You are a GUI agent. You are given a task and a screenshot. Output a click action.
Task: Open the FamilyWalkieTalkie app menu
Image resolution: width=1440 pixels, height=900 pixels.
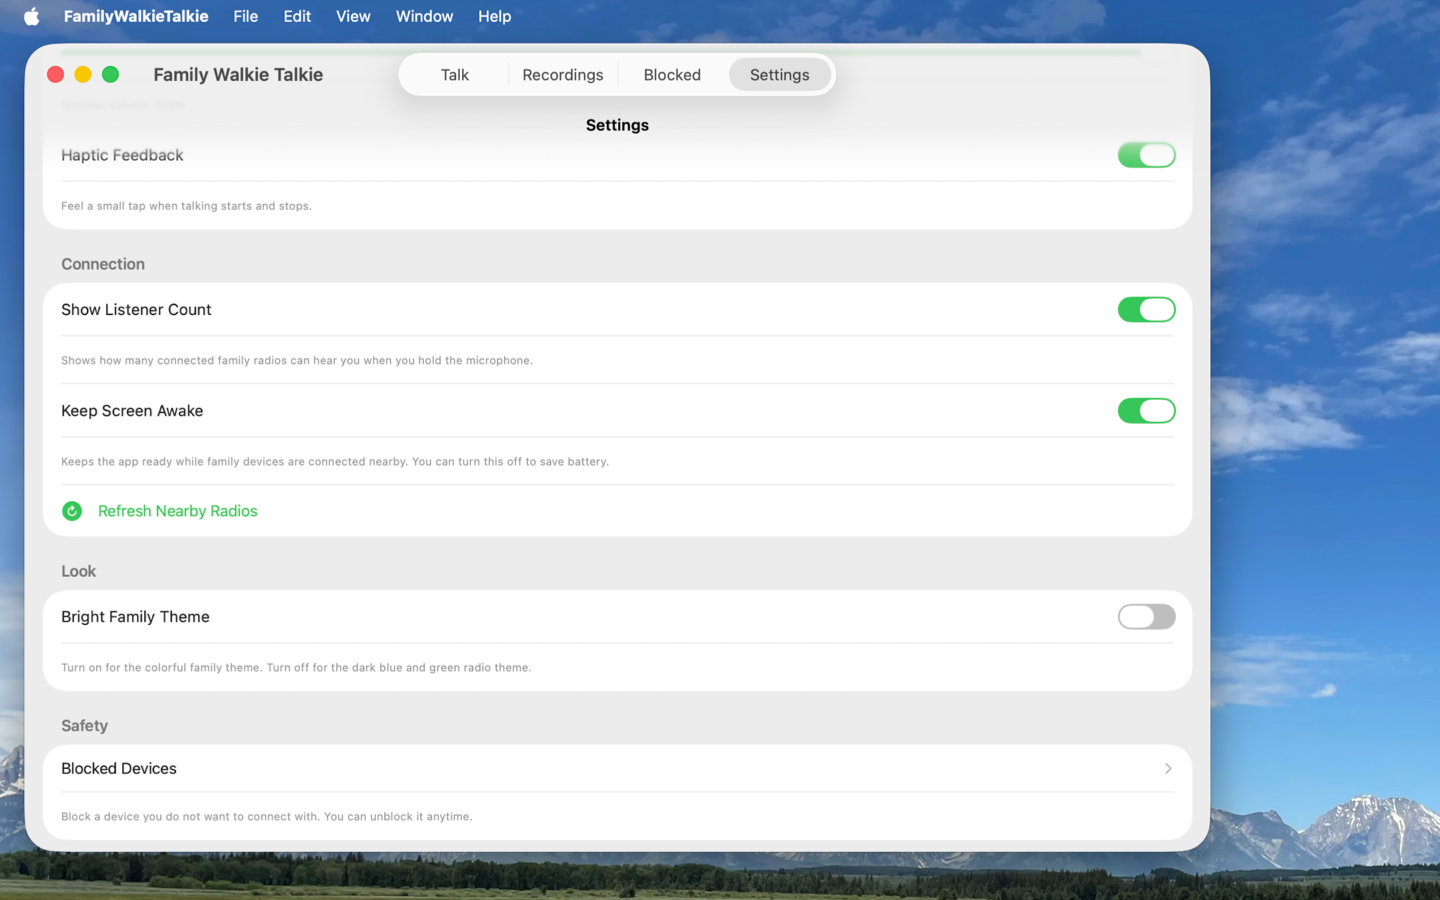[x=136, y=16]
